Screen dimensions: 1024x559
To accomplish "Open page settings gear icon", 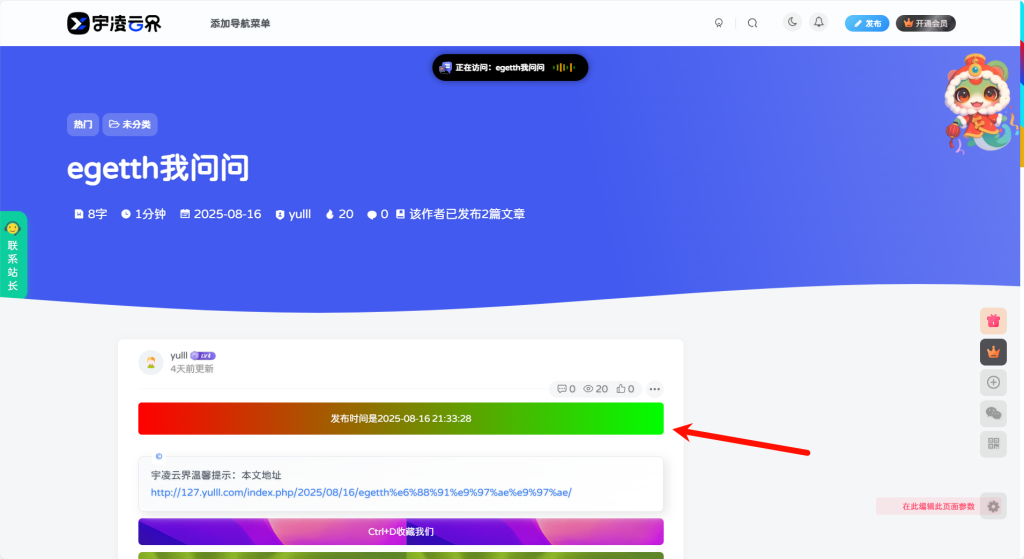I will click(993, 506).
